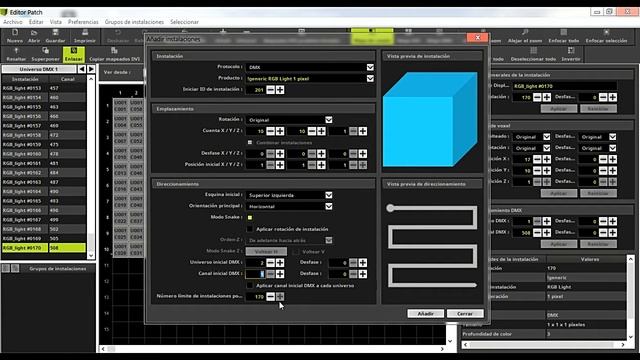Click the Imprimir printer icon
The height and width of the screenshot is (360, 640).
tap(85, 36)
